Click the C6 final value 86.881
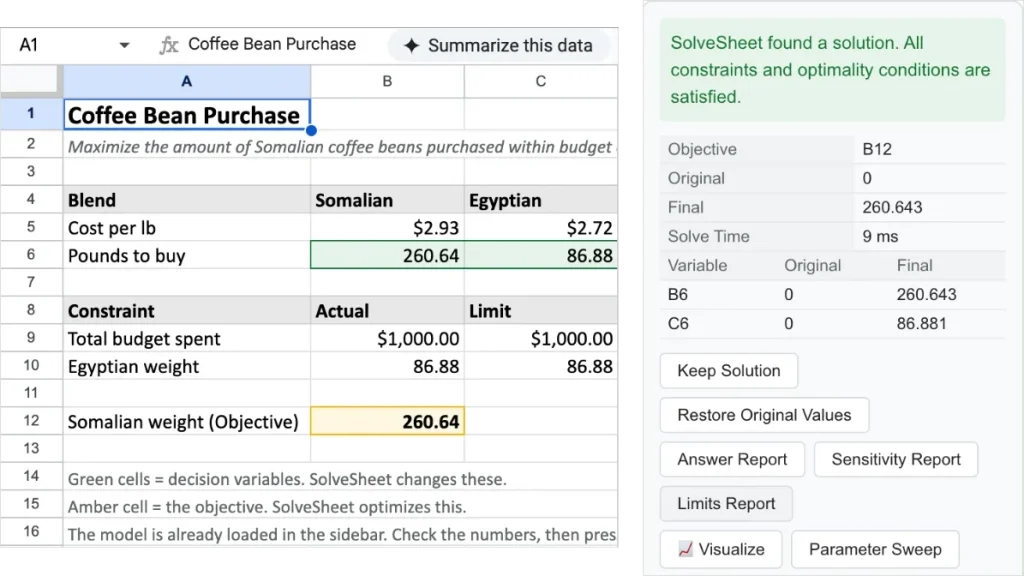 921,323
